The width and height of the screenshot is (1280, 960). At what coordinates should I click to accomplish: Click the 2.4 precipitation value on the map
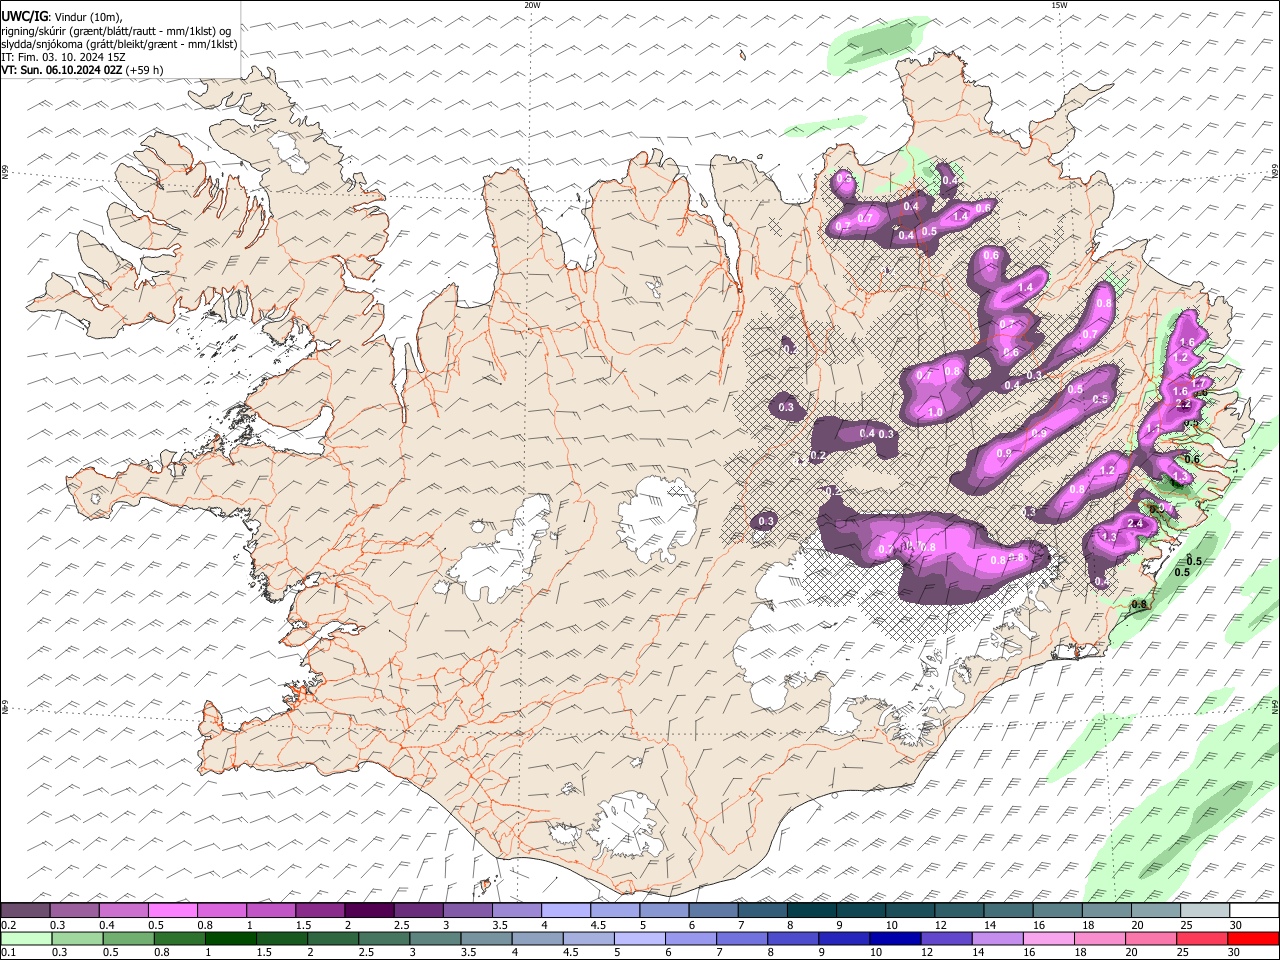(1135, 523)
